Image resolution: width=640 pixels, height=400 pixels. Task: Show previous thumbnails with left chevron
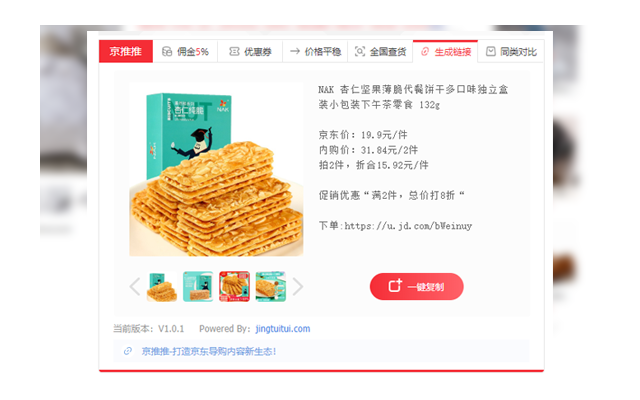[x=135, y=287]
